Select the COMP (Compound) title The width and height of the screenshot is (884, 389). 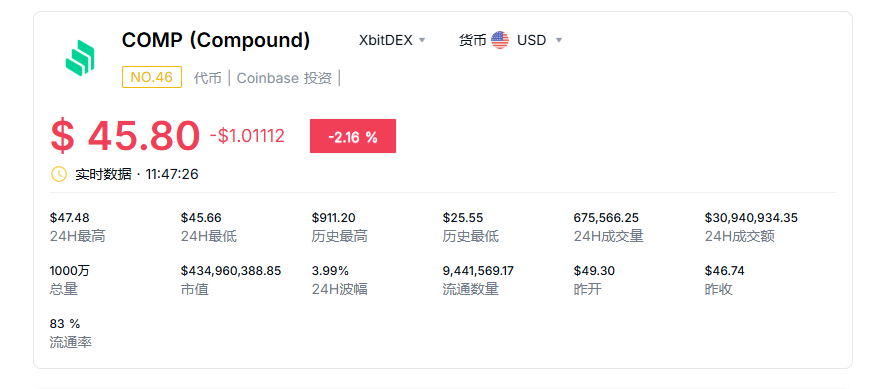[216, 40]
